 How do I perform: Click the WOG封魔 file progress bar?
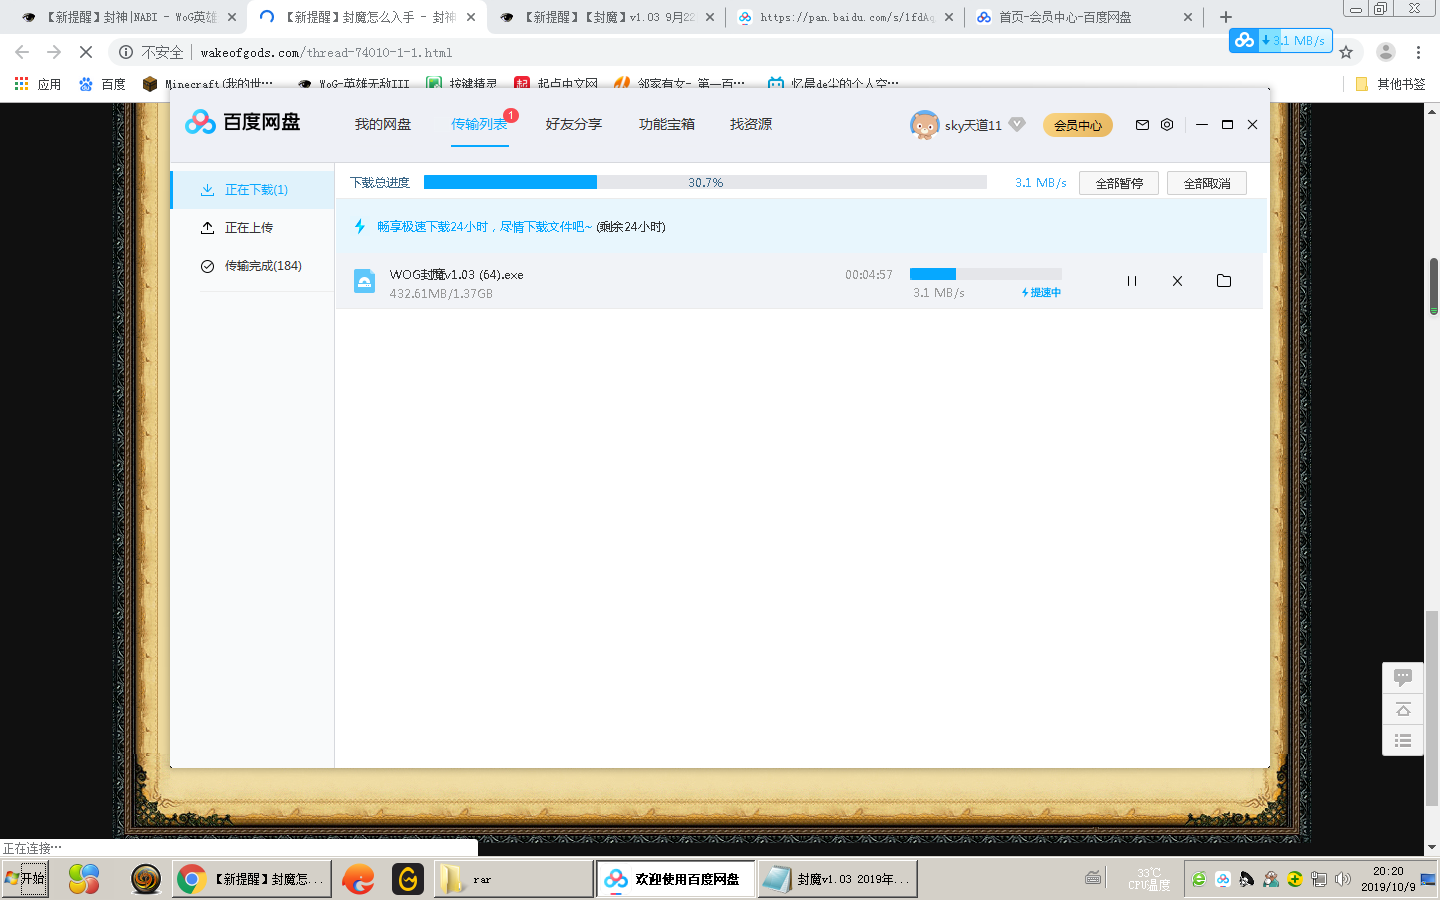985,274
